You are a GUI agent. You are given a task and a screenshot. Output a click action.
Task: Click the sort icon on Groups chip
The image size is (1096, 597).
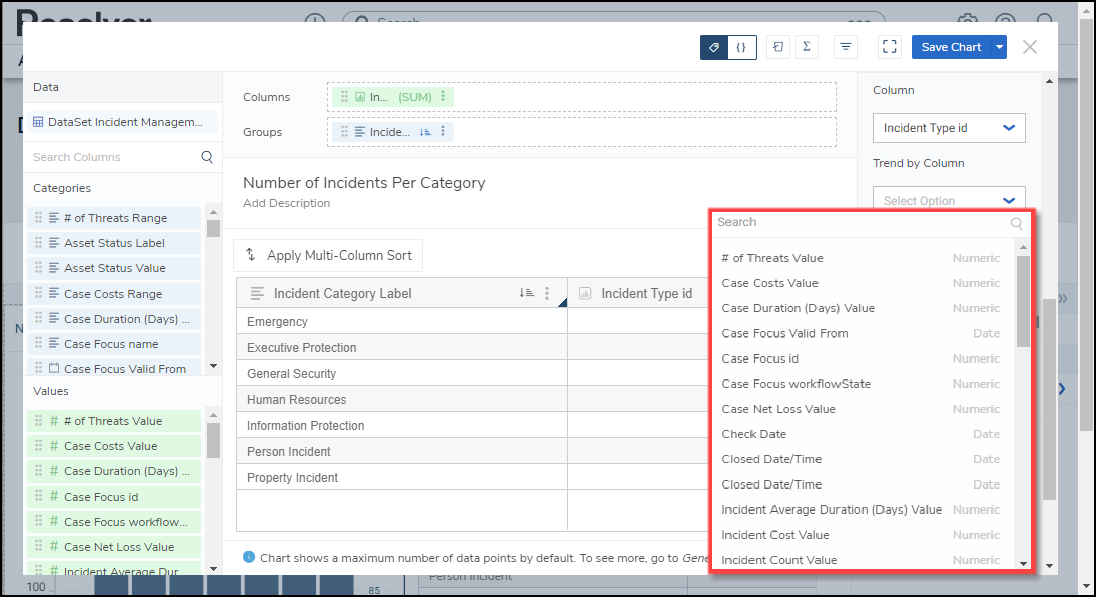pos(424,132)
